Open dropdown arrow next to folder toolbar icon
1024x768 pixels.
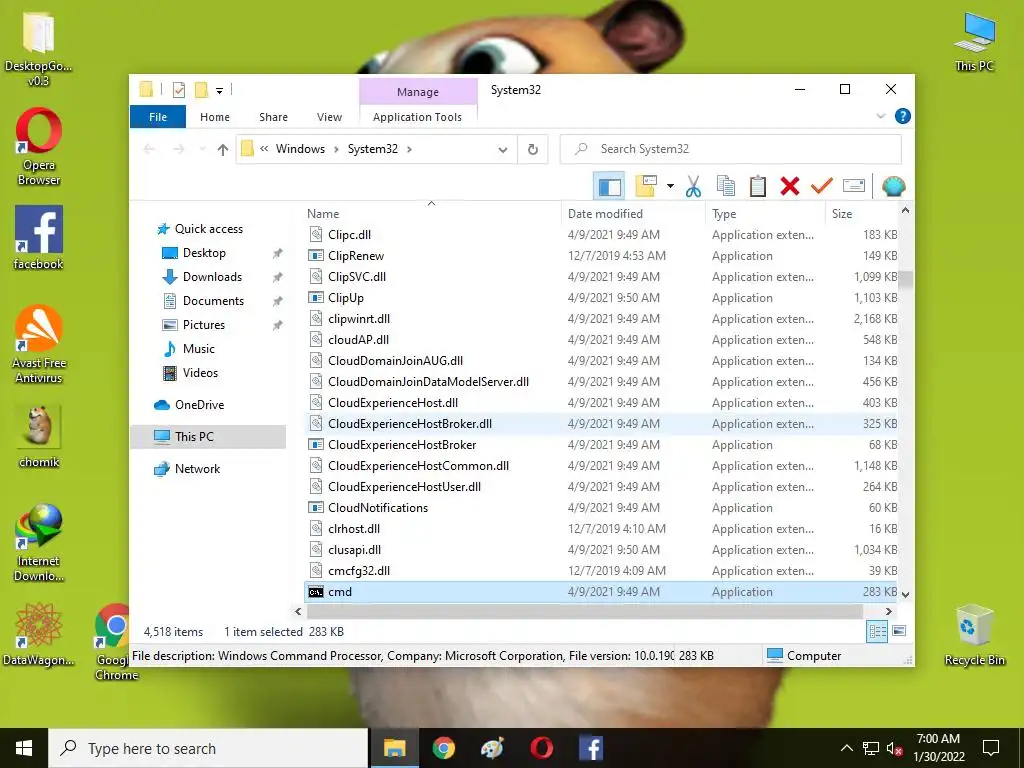coord(670,186)
